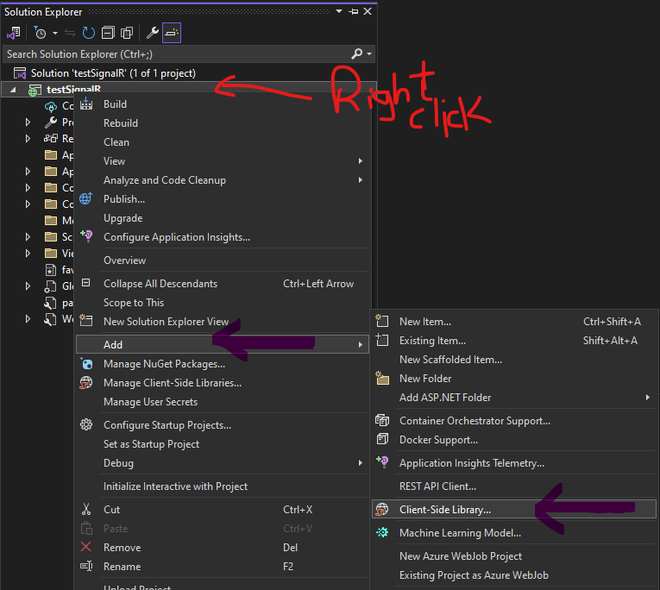660x590 pixels.
Task: Toggle the Preview Selected Items button
Action: (x=172, y=33)
